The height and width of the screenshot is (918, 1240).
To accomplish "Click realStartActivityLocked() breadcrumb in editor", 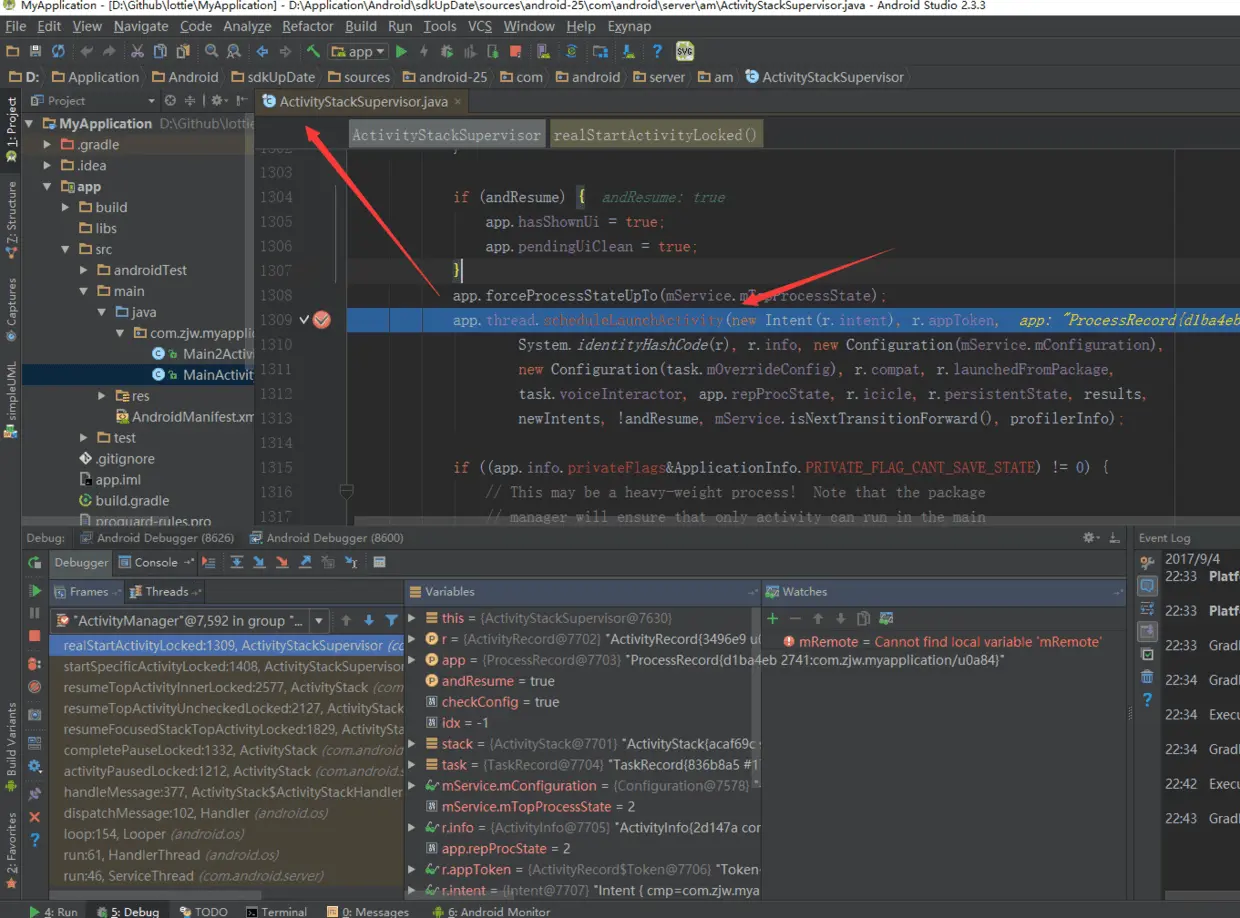I will (x=656, y=135).
